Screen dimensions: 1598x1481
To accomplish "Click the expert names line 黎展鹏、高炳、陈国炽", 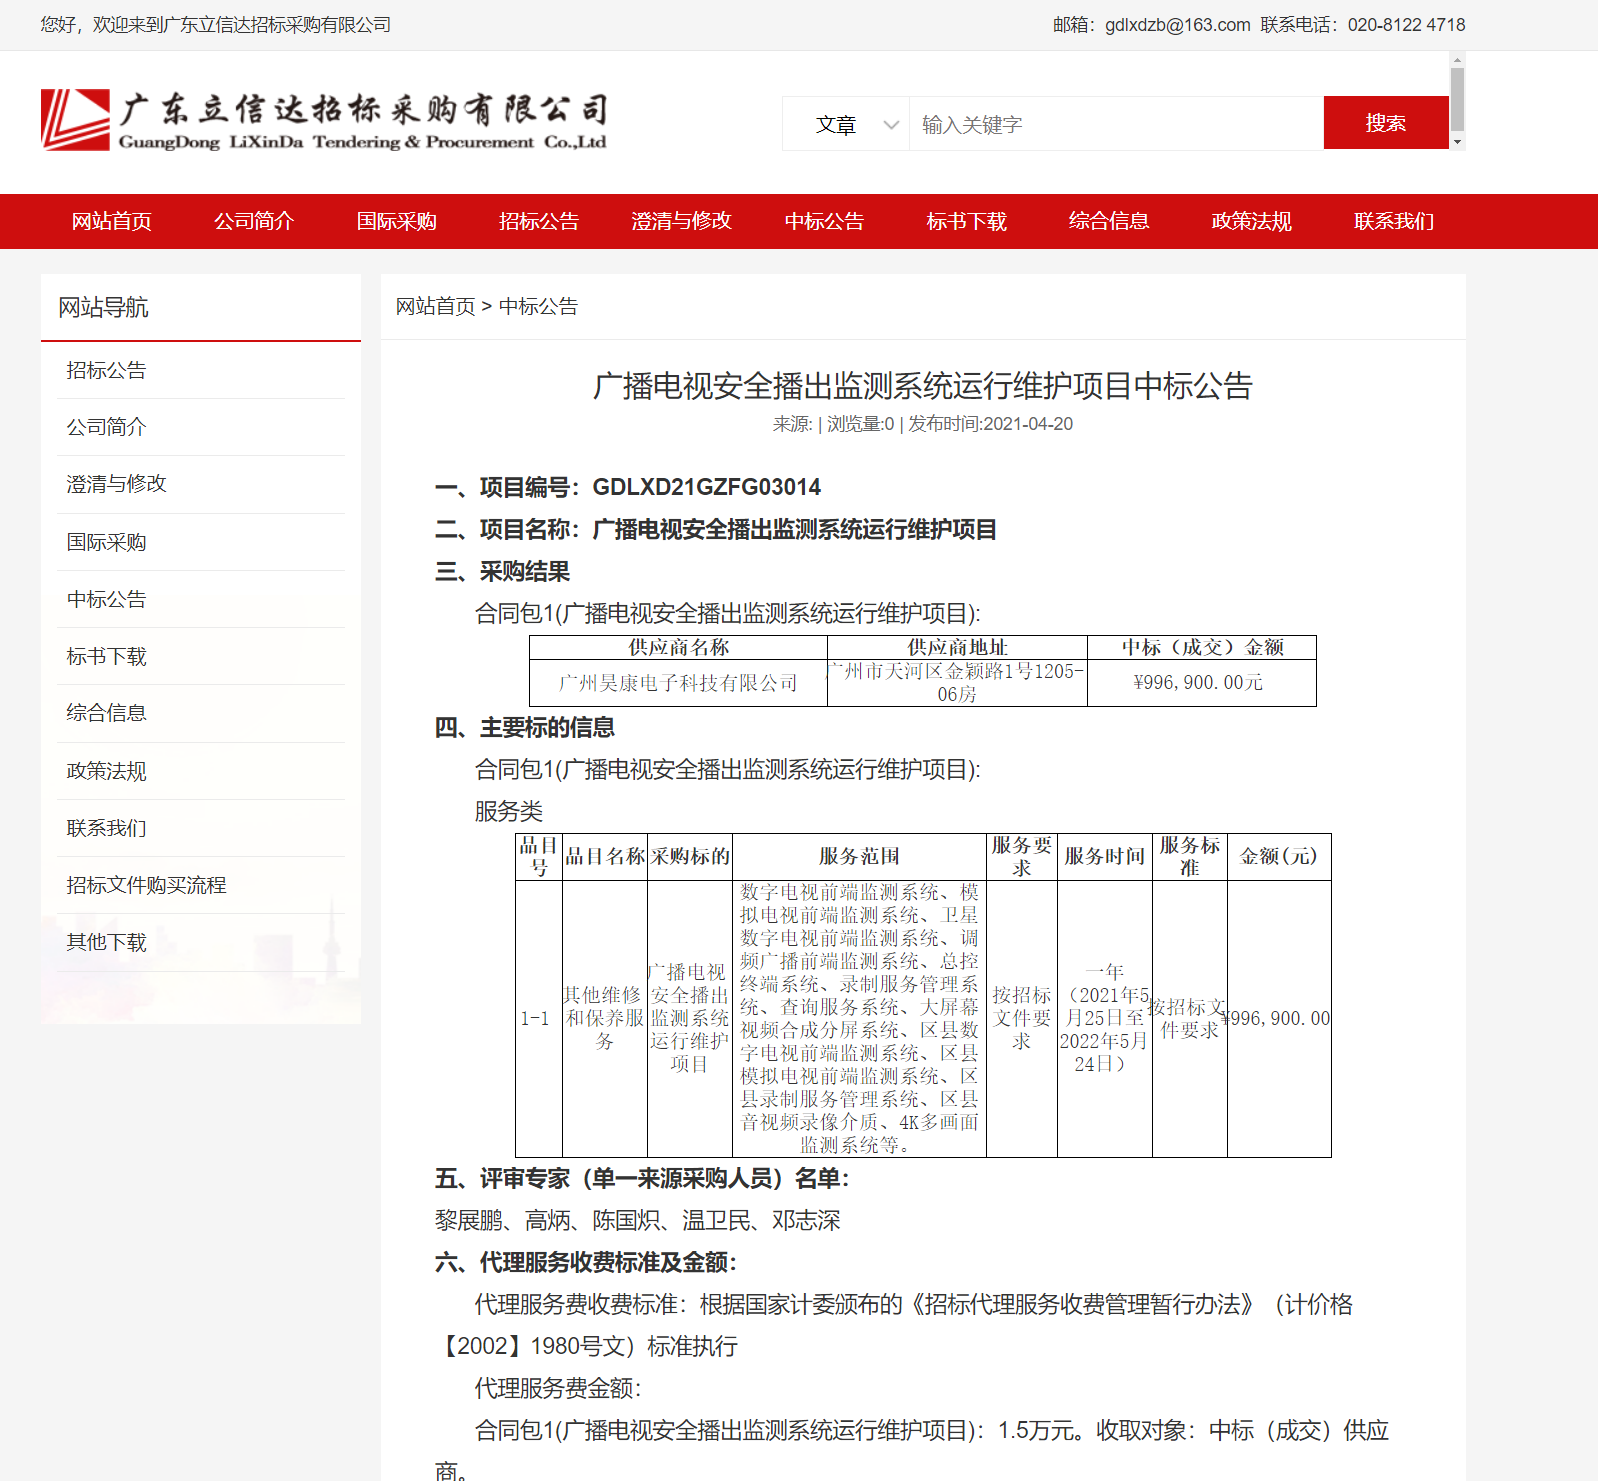I will [548, 1220].
